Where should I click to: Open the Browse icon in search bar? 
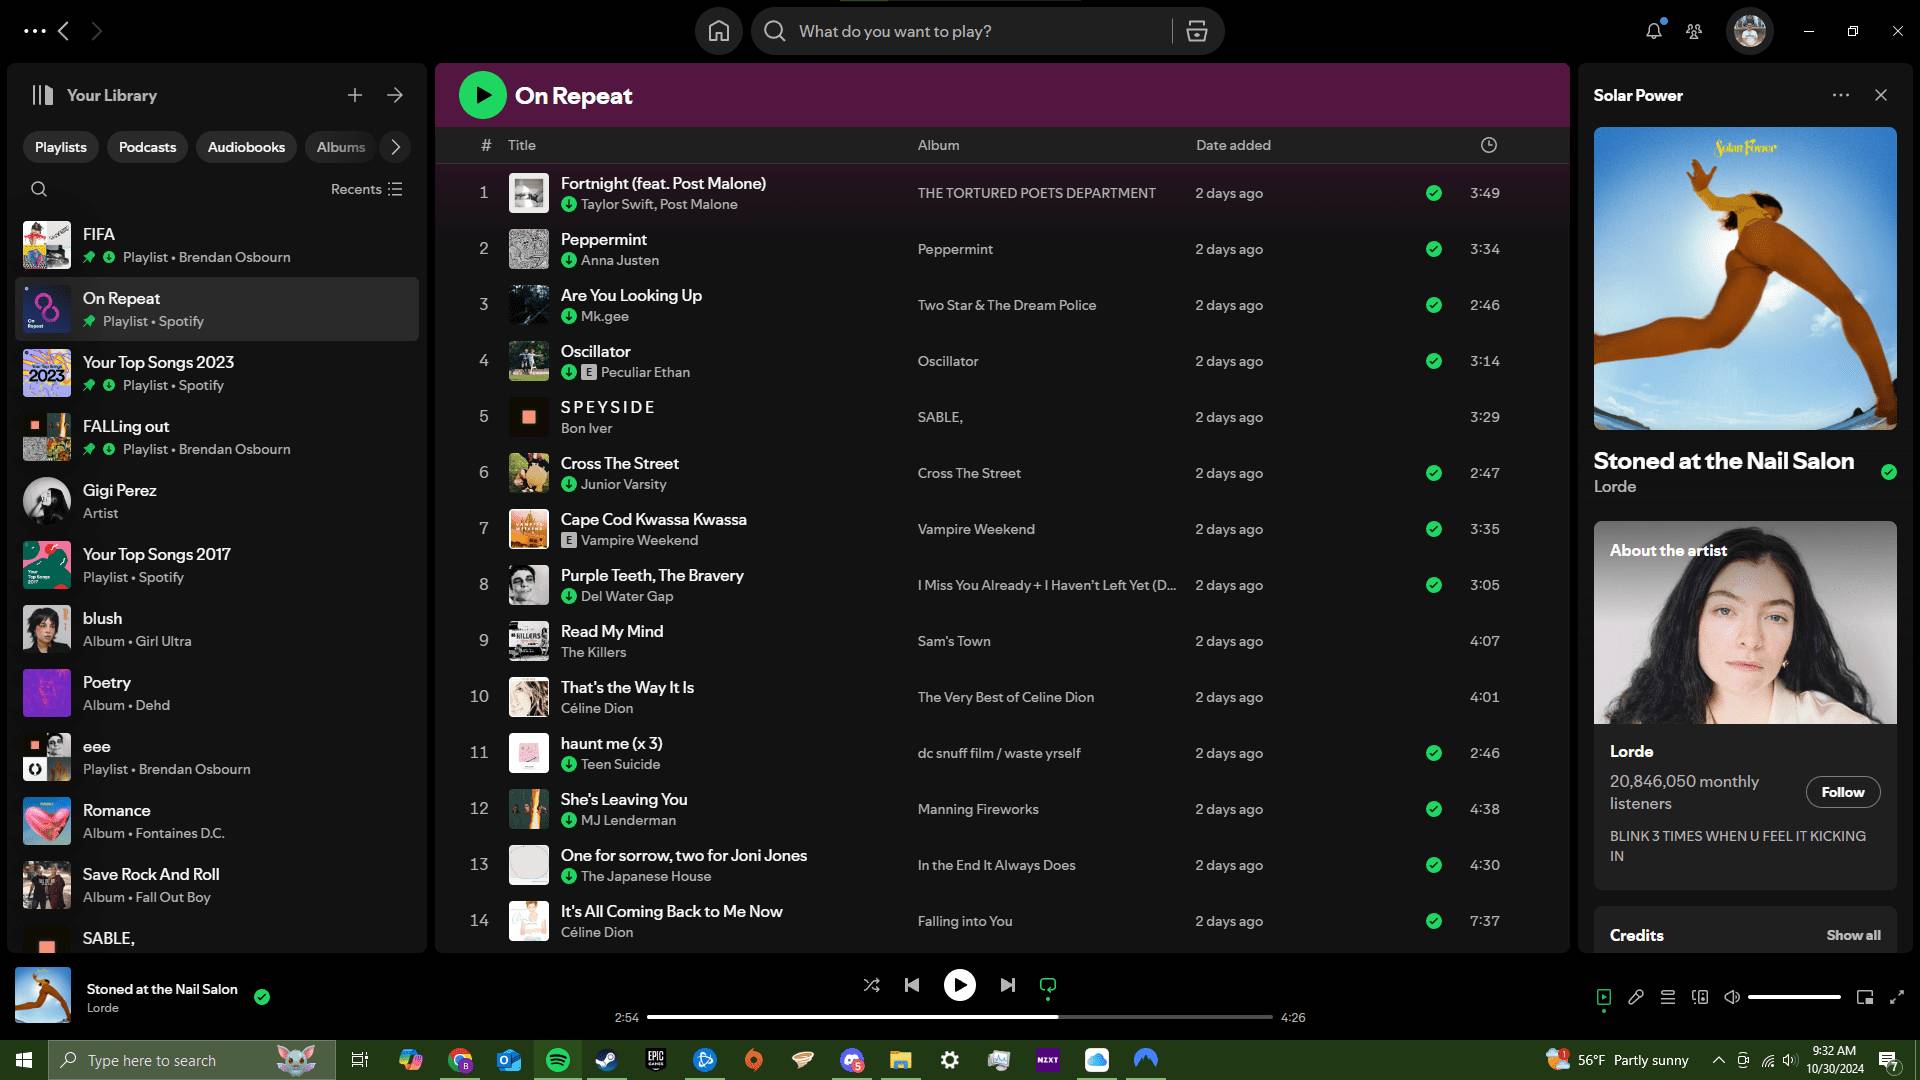(x=1196, y=31)
